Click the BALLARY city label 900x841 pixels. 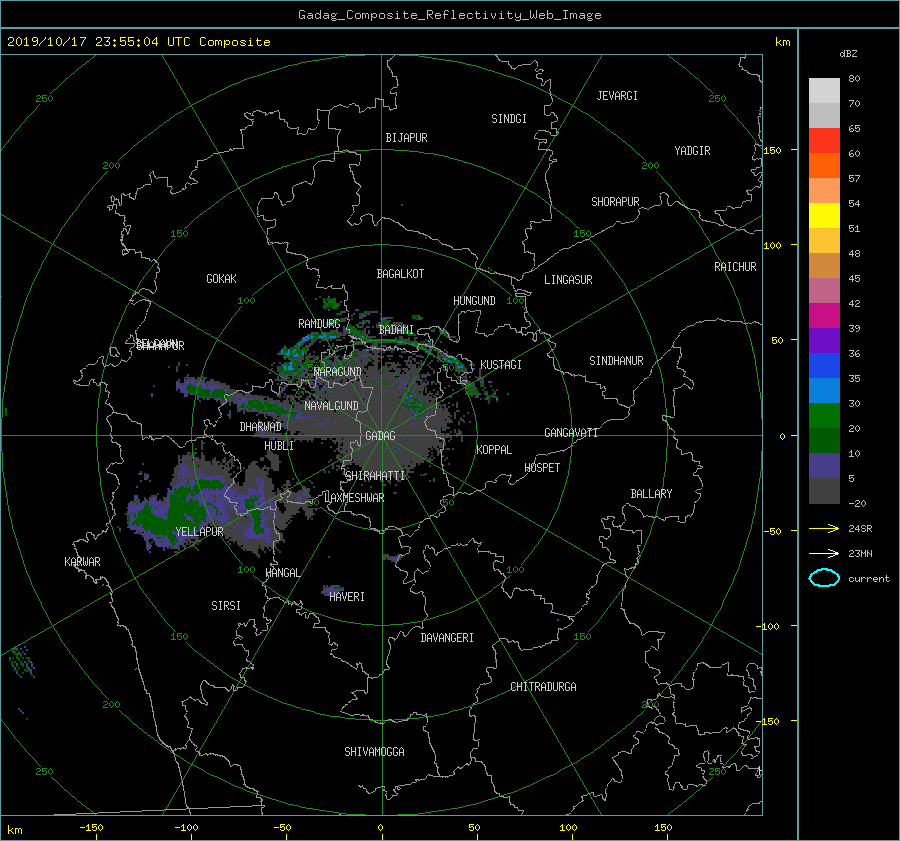pos(651,494)
